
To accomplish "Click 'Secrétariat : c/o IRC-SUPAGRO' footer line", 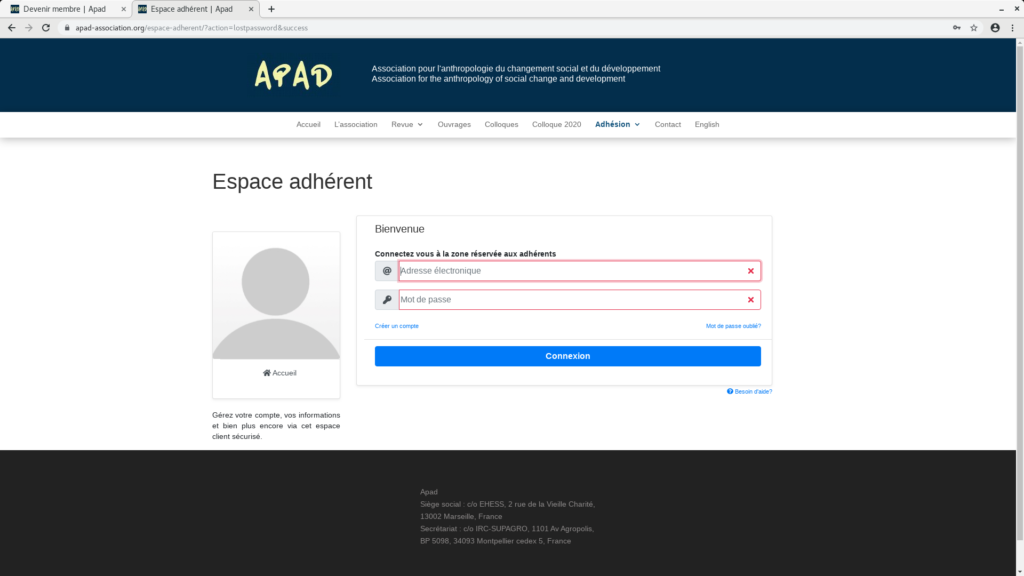I will click(507, 529).
